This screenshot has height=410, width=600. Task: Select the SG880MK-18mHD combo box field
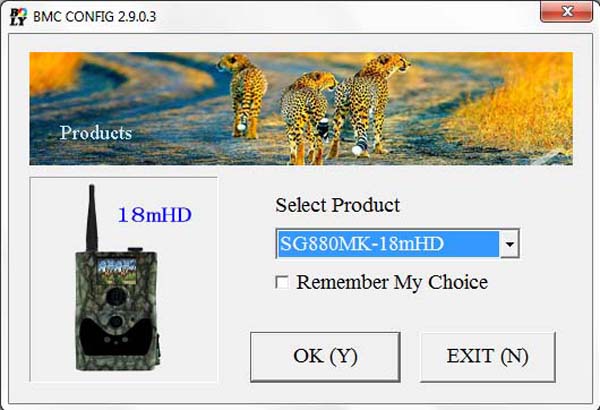tap(397, 243)
